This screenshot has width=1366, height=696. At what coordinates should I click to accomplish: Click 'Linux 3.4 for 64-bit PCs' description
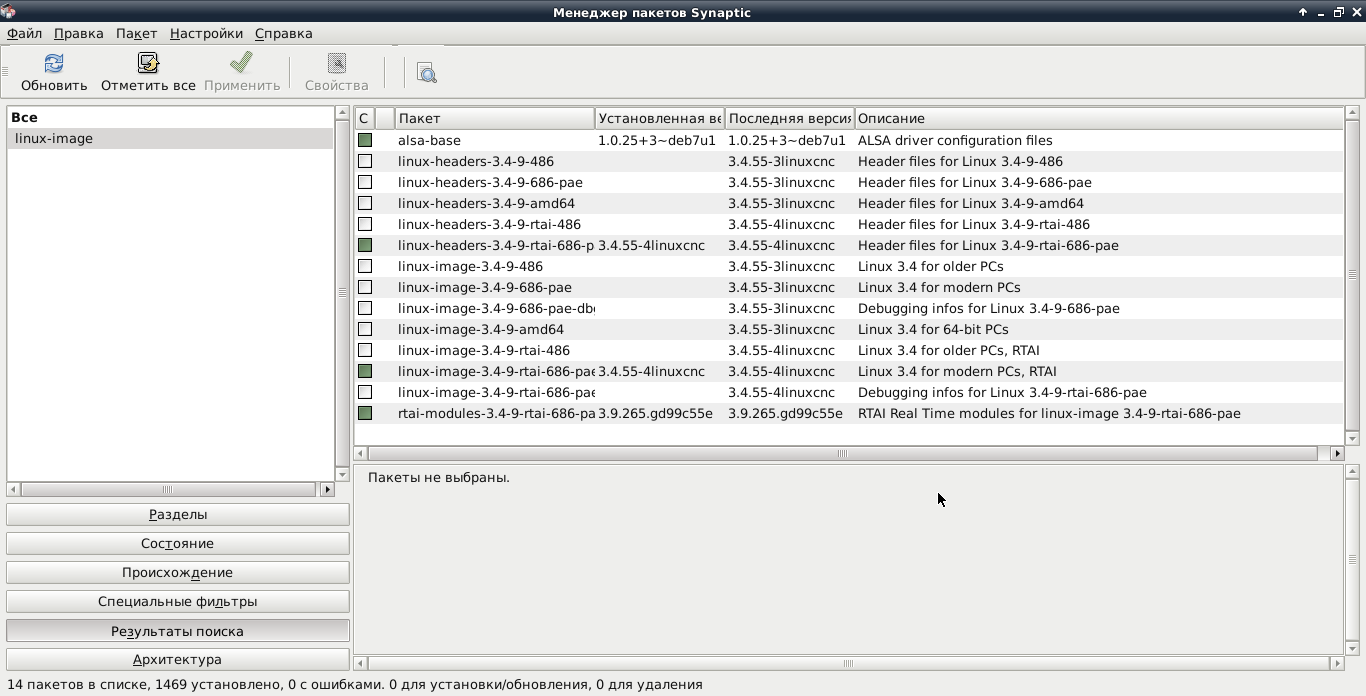click(933, 329)
